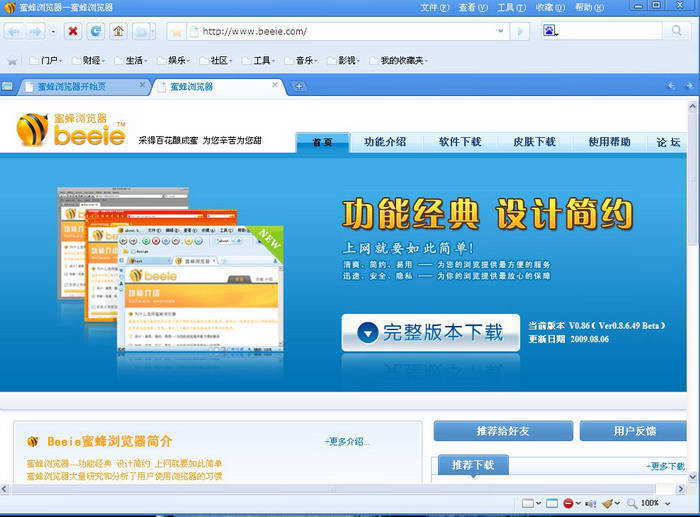Expand the 门户 bookmarks folder
Screen dimensions: 700x517
click(46, 60)
